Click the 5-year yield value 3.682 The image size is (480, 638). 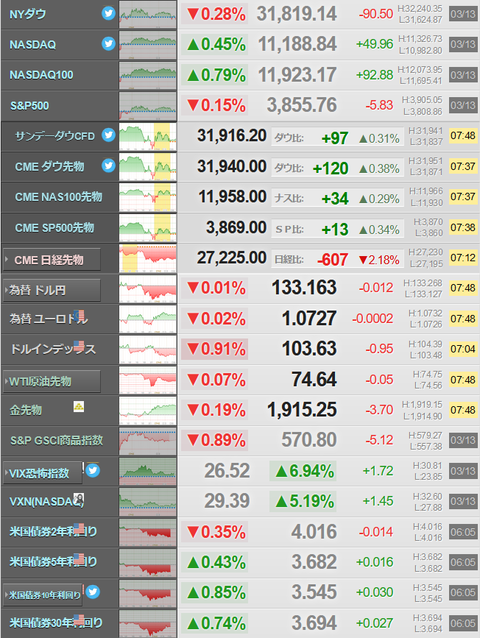pos(314,562)
